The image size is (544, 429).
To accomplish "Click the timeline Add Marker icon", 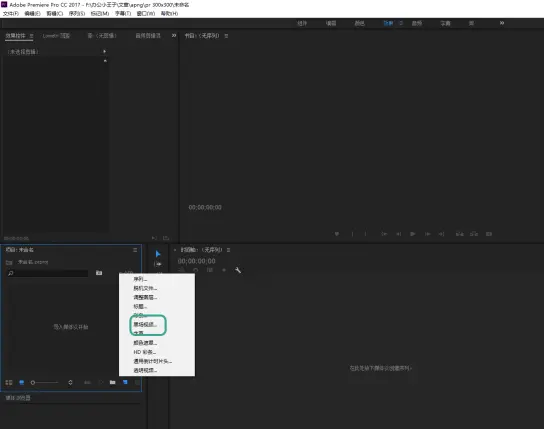I will pyautogui.click(x=224, y=270).
